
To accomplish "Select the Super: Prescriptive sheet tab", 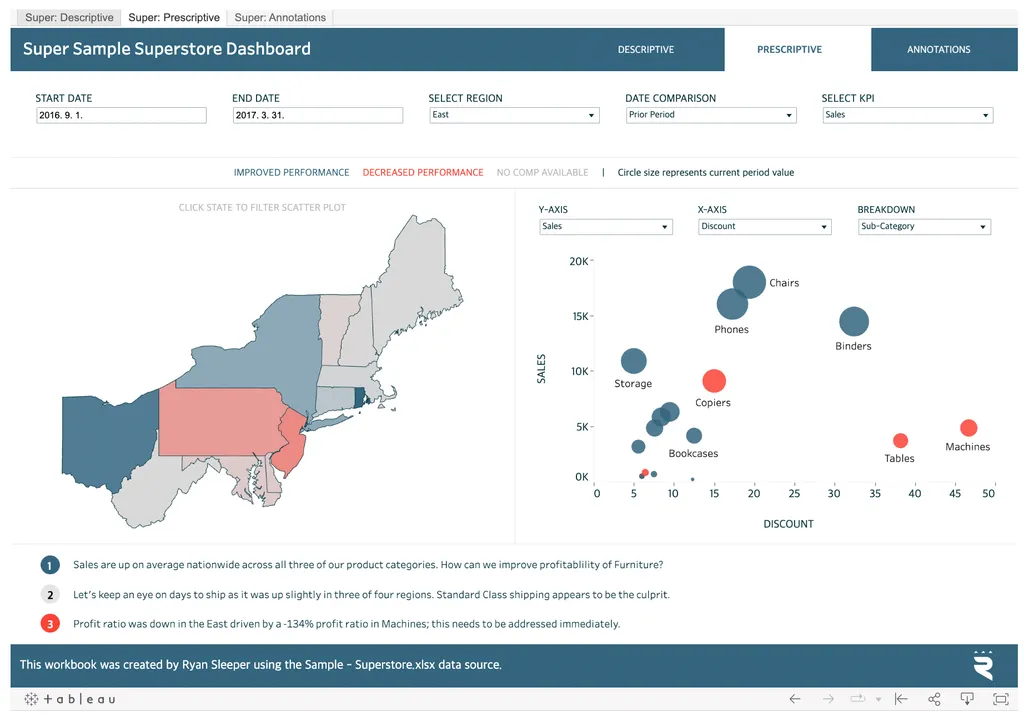I will 174,18.
